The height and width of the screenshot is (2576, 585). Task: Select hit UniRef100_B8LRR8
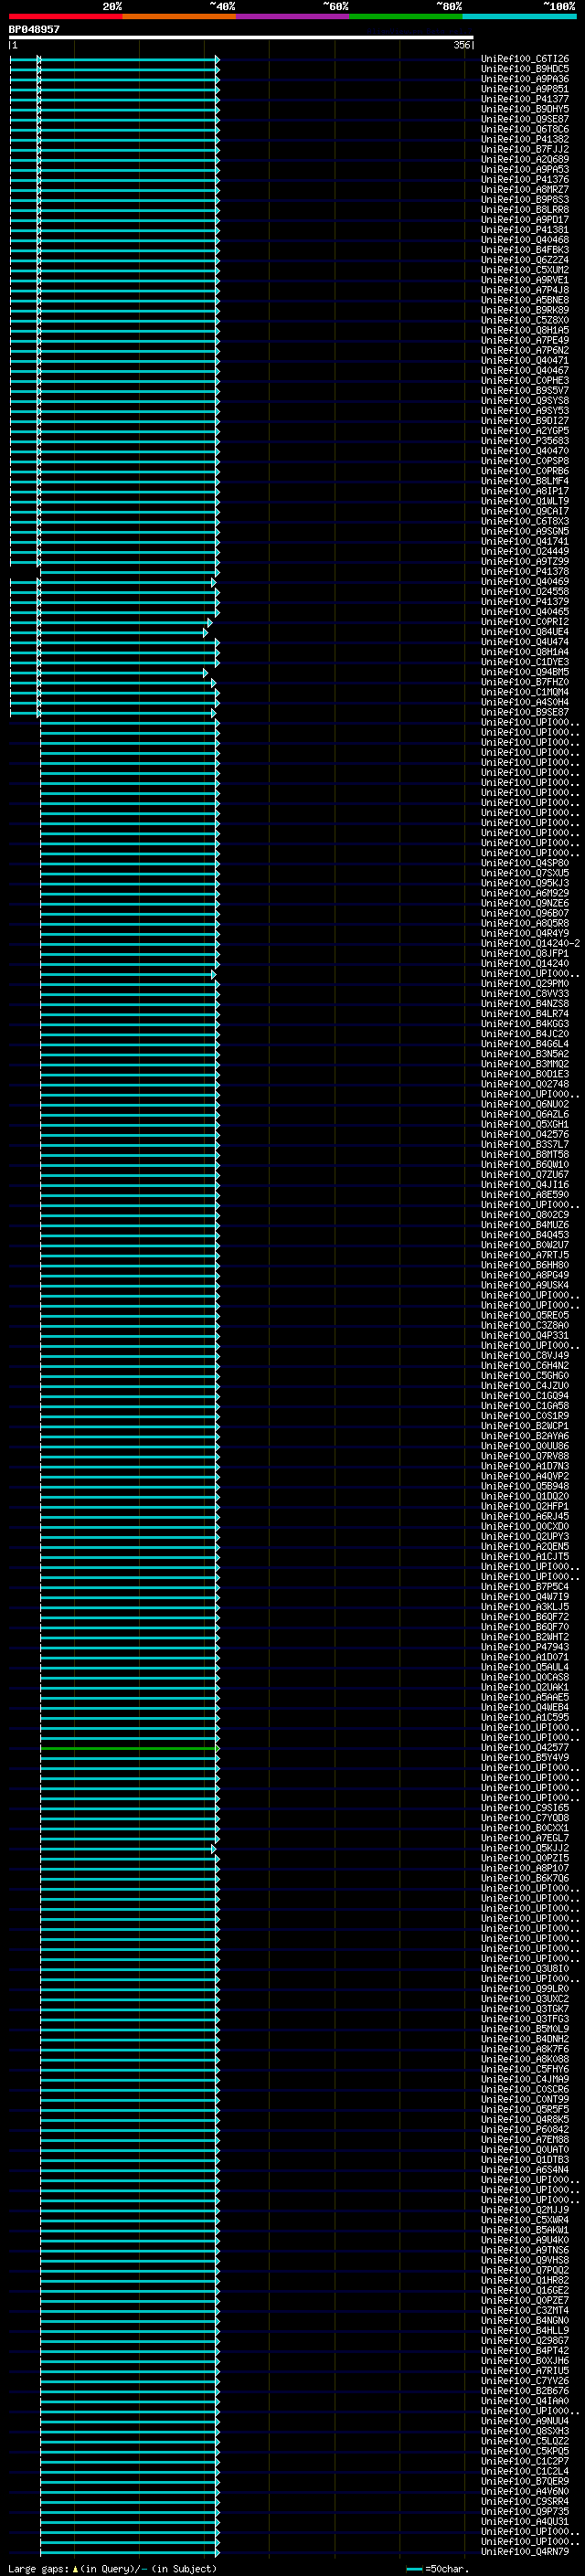coord(525,210)
